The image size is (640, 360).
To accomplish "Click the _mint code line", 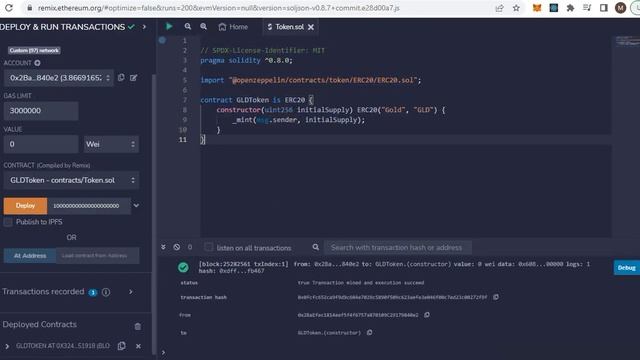I will (299, 120).
